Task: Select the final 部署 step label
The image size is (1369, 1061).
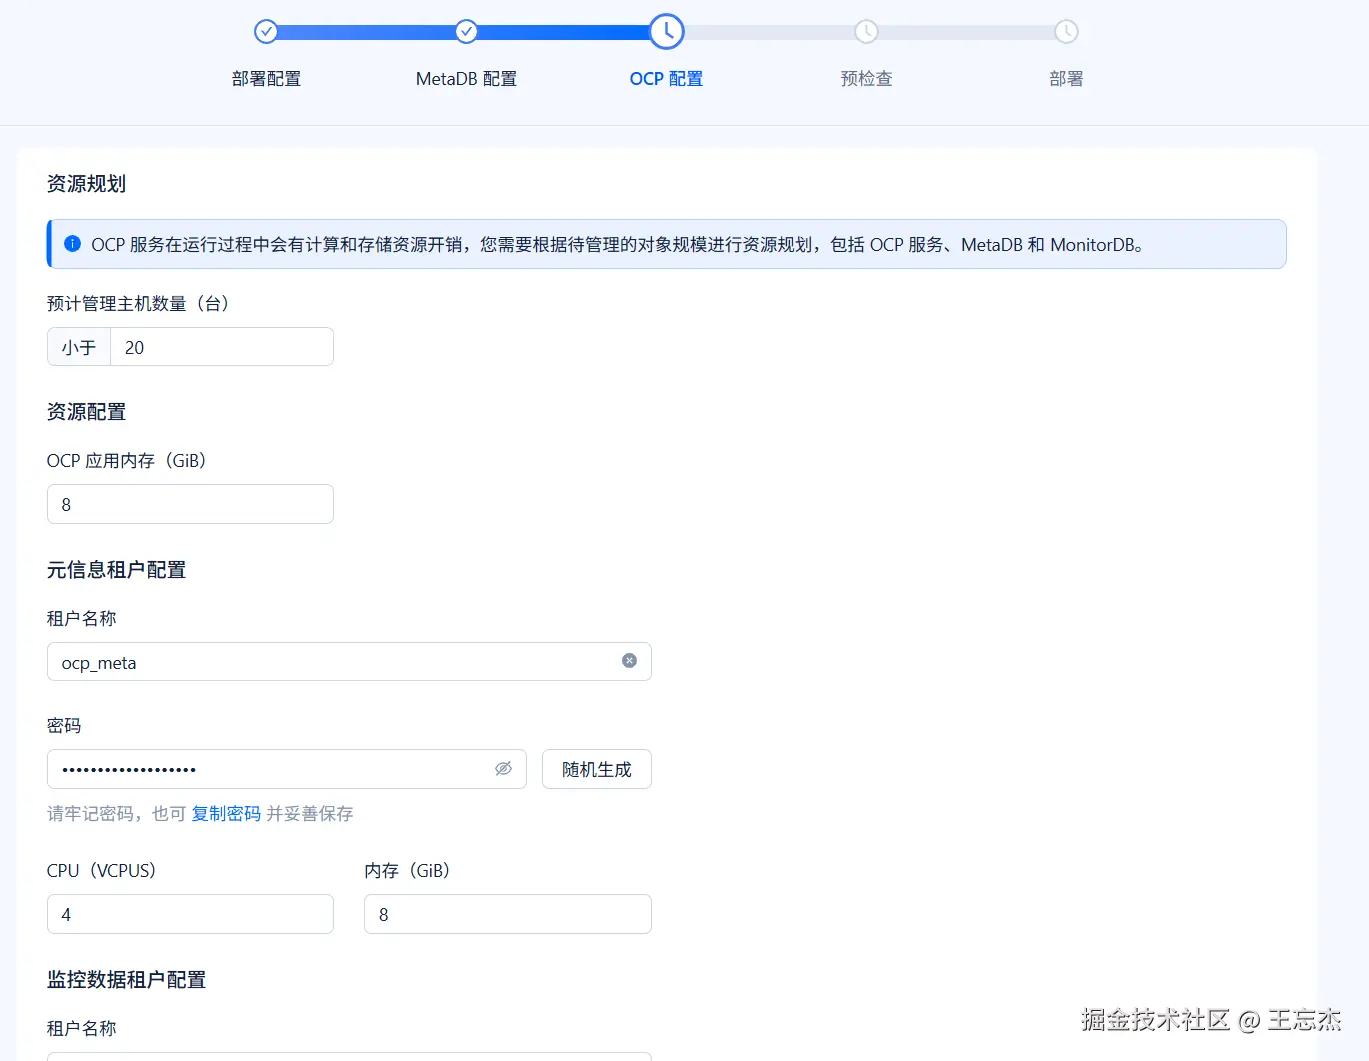Action: click(x=1066, y=79)
